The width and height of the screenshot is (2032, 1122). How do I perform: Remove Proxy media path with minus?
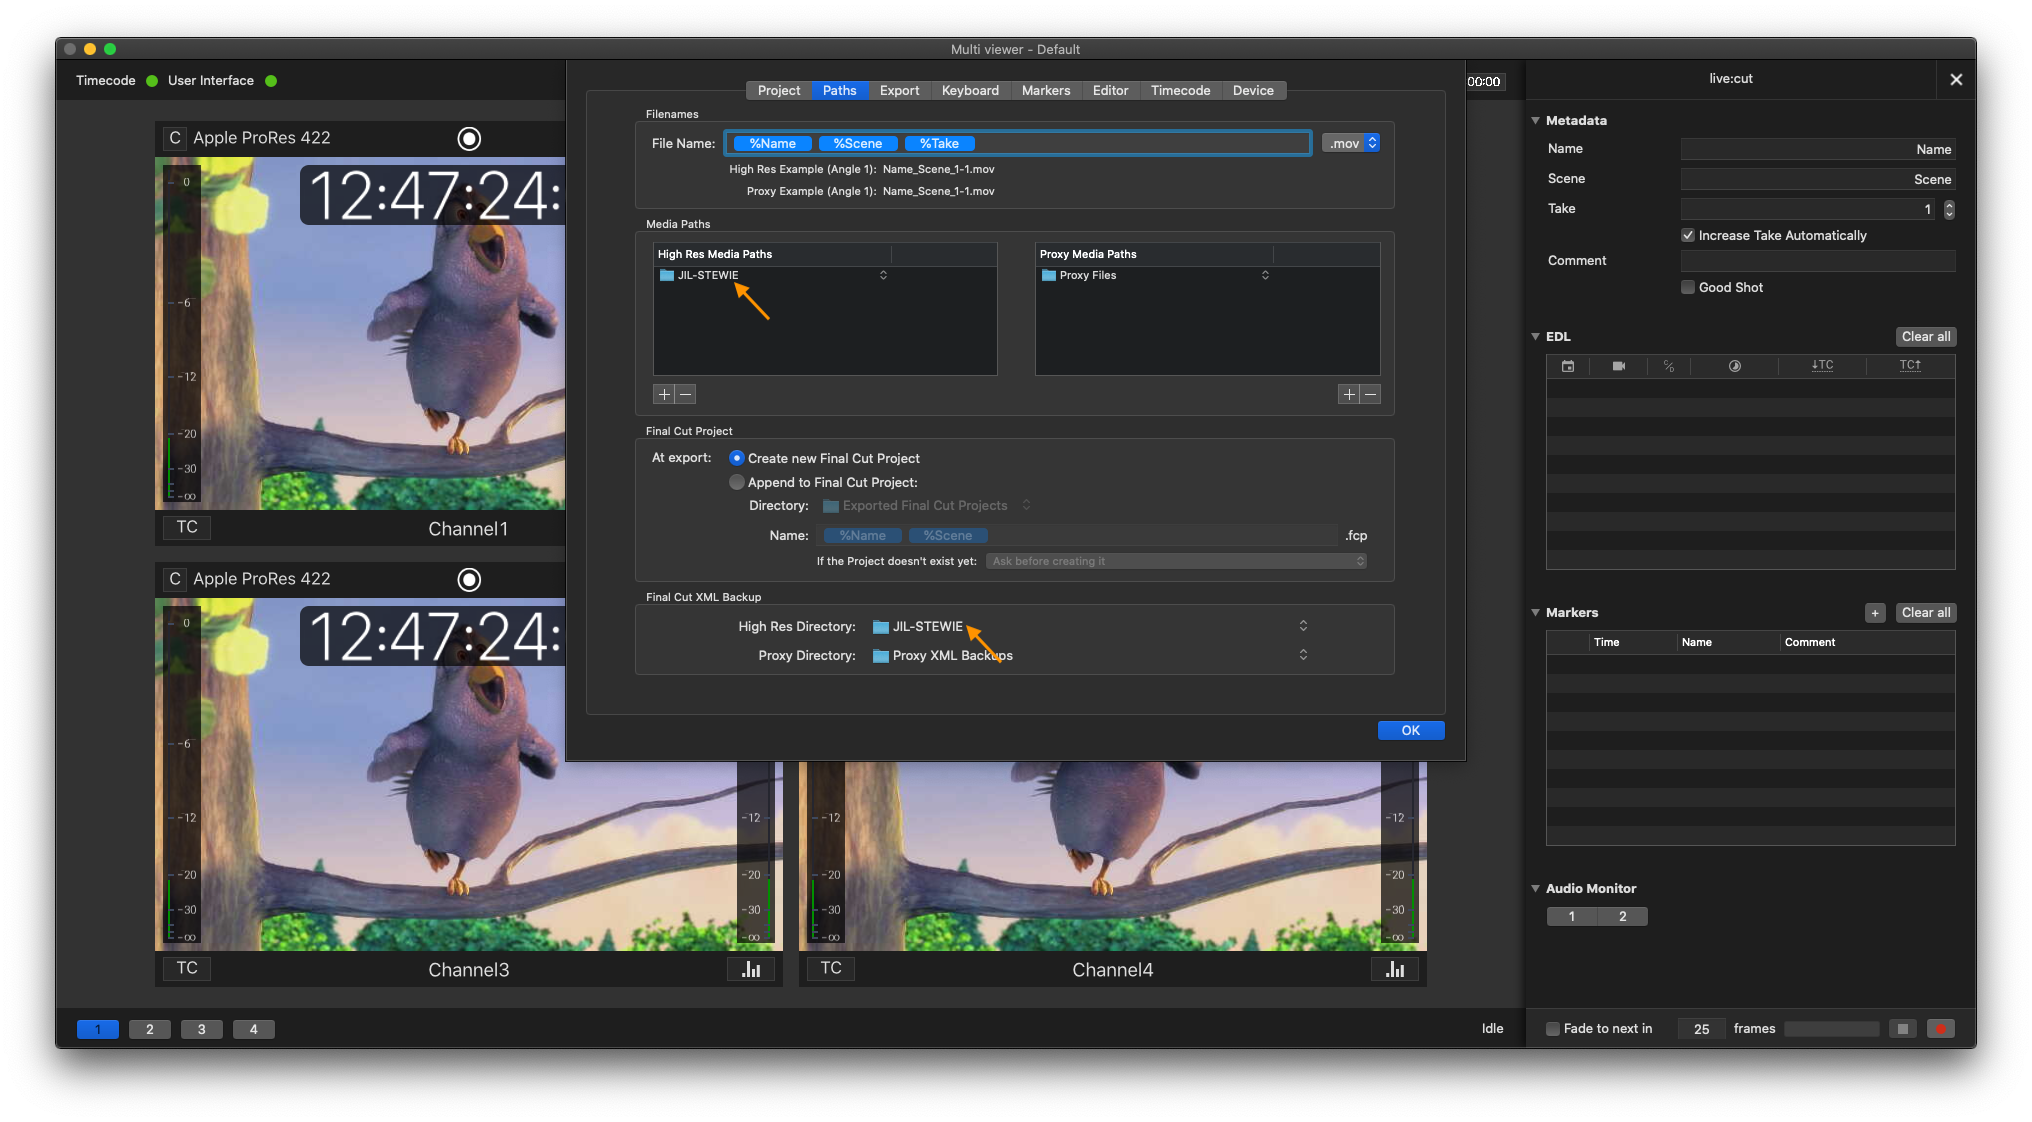click(x=1371, y=394)
